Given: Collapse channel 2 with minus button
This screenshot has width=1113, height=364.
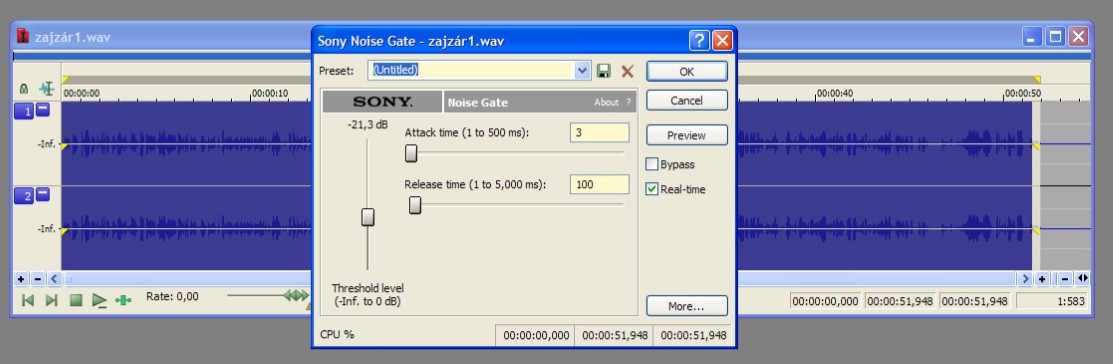Looking at the screenshot, I should [x=43, y=194].
